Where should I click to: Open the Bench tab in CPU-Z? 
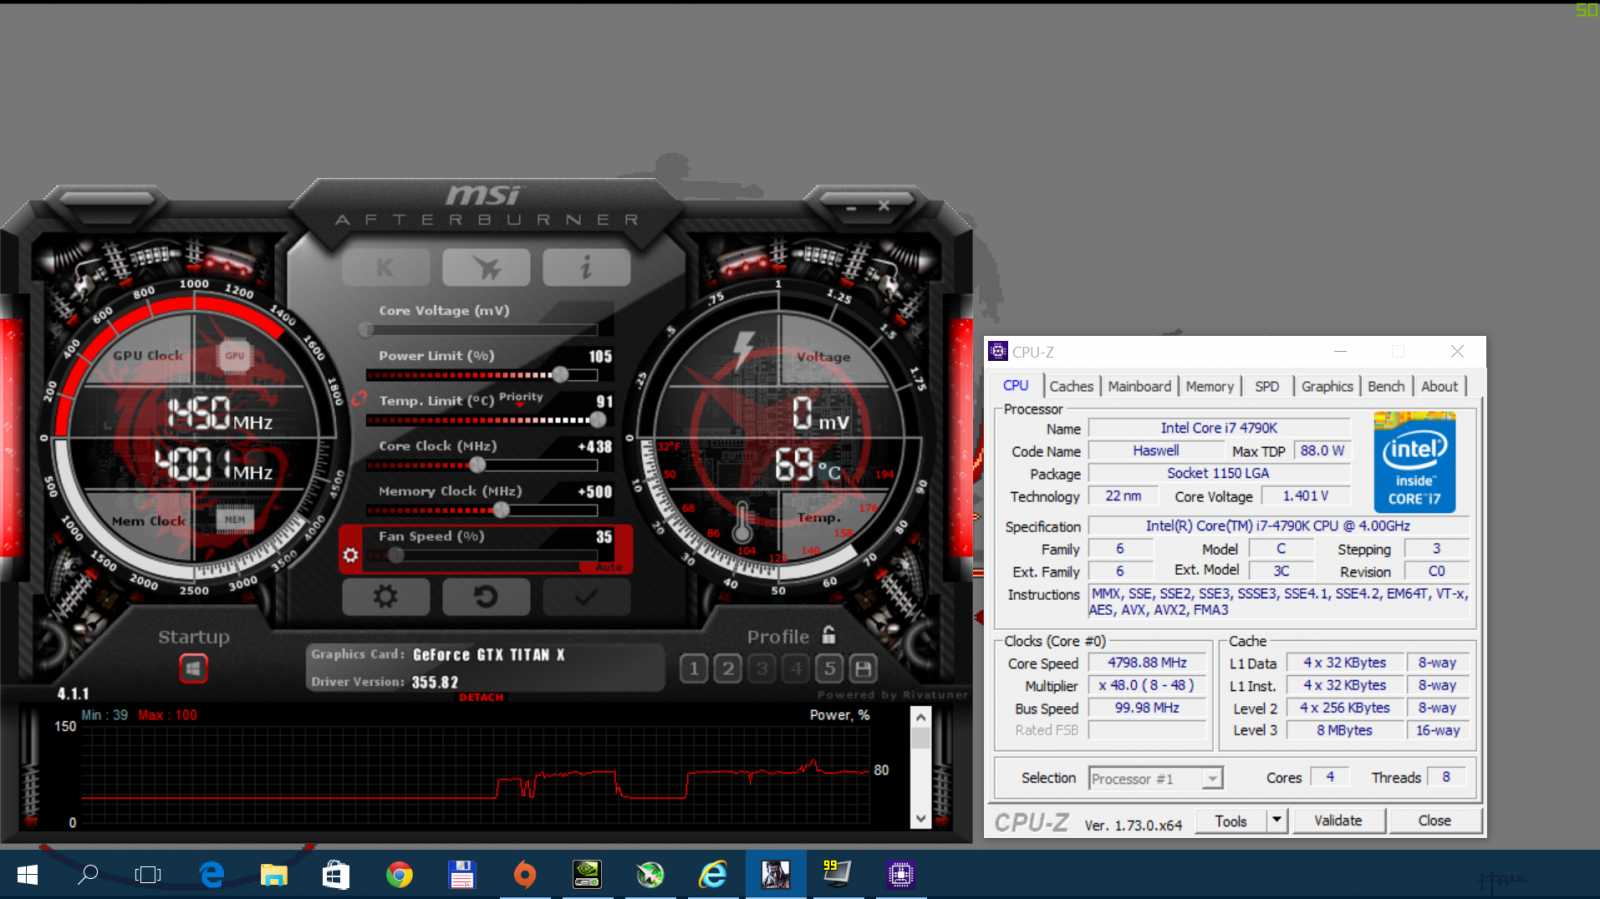pos(1386,386)
